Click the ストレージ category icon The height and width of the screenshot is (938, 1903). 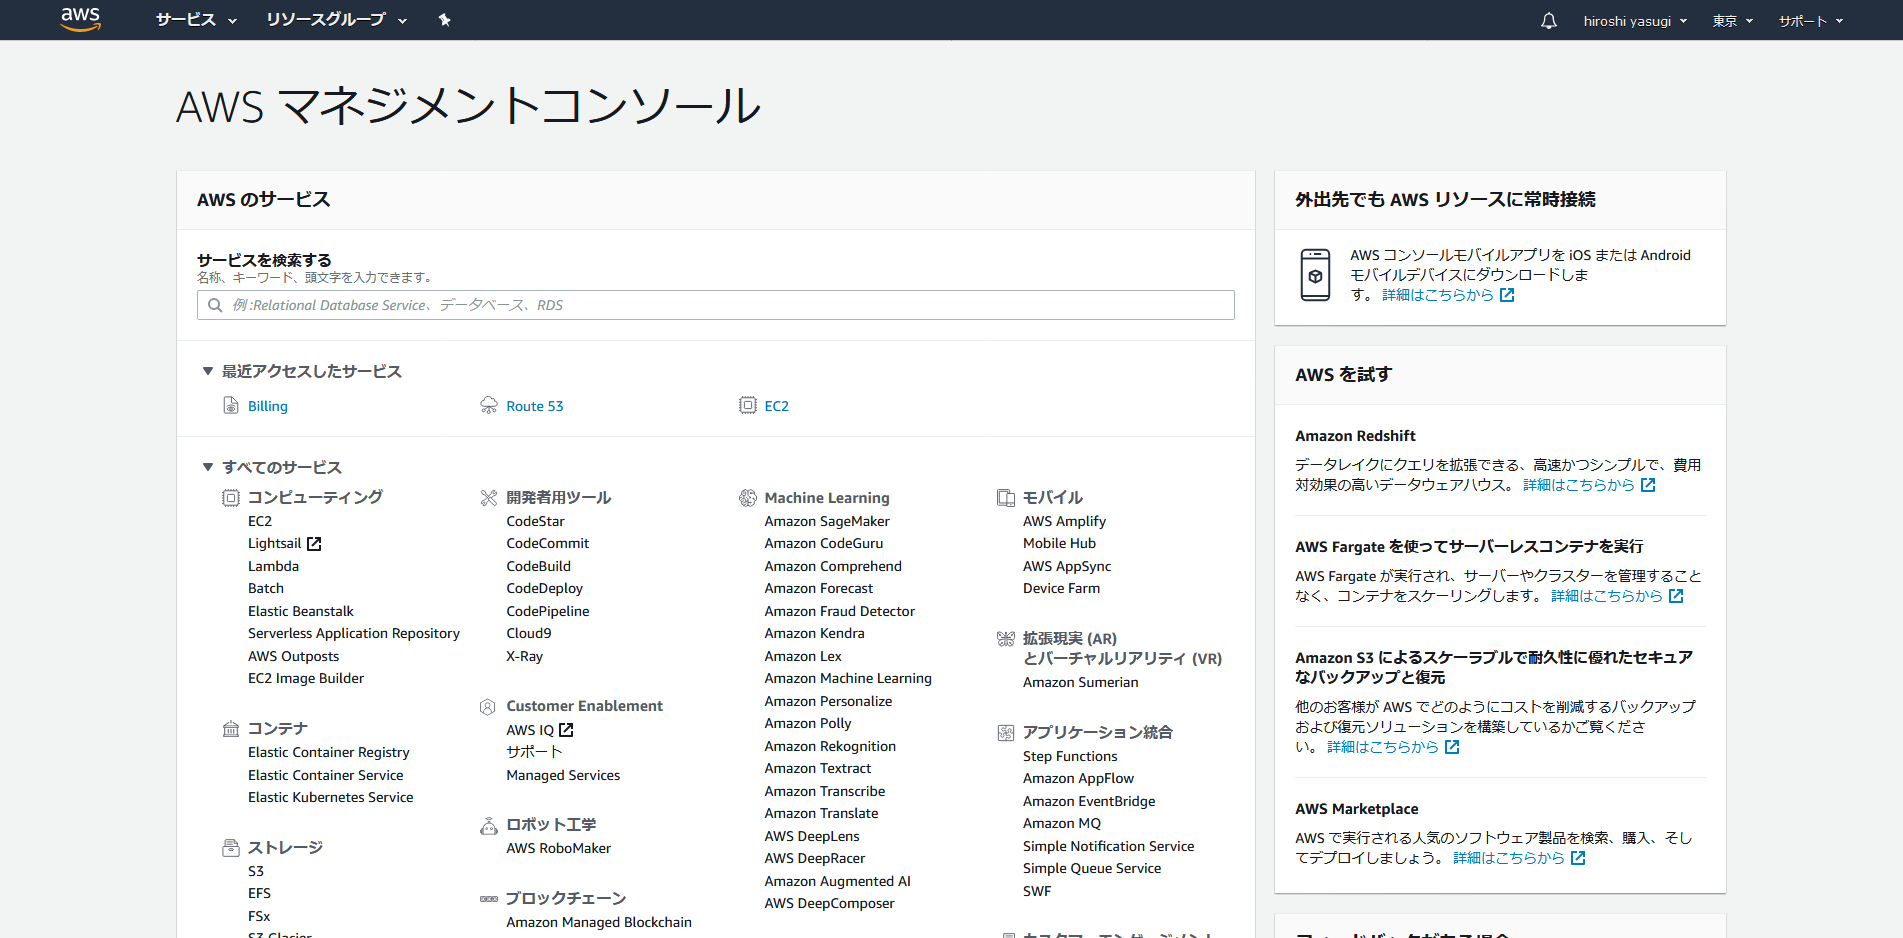point(231,847)
